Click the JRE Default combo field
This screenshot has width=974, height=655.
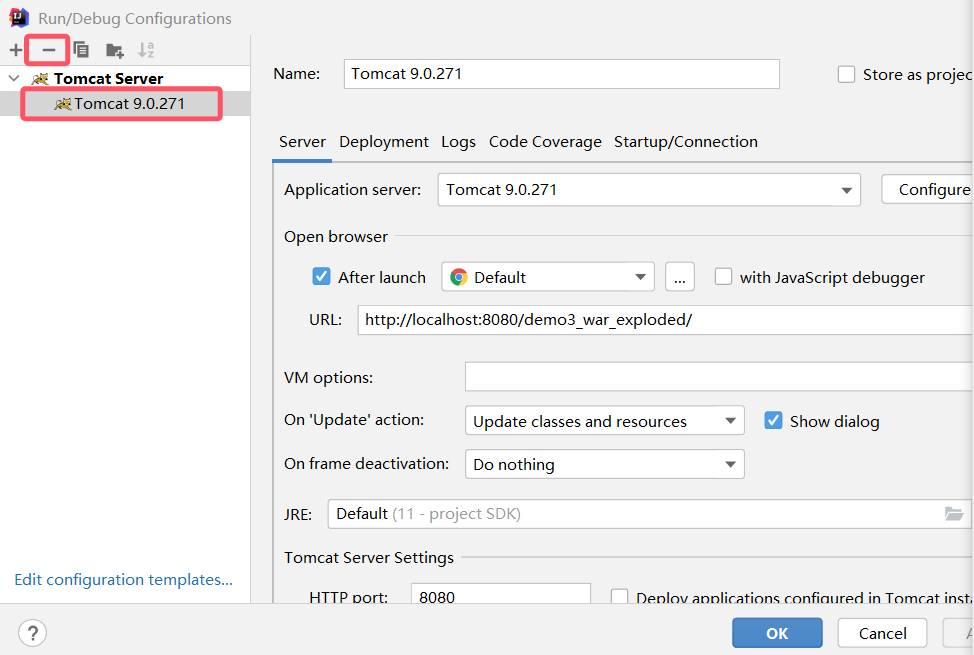[649, 514]
